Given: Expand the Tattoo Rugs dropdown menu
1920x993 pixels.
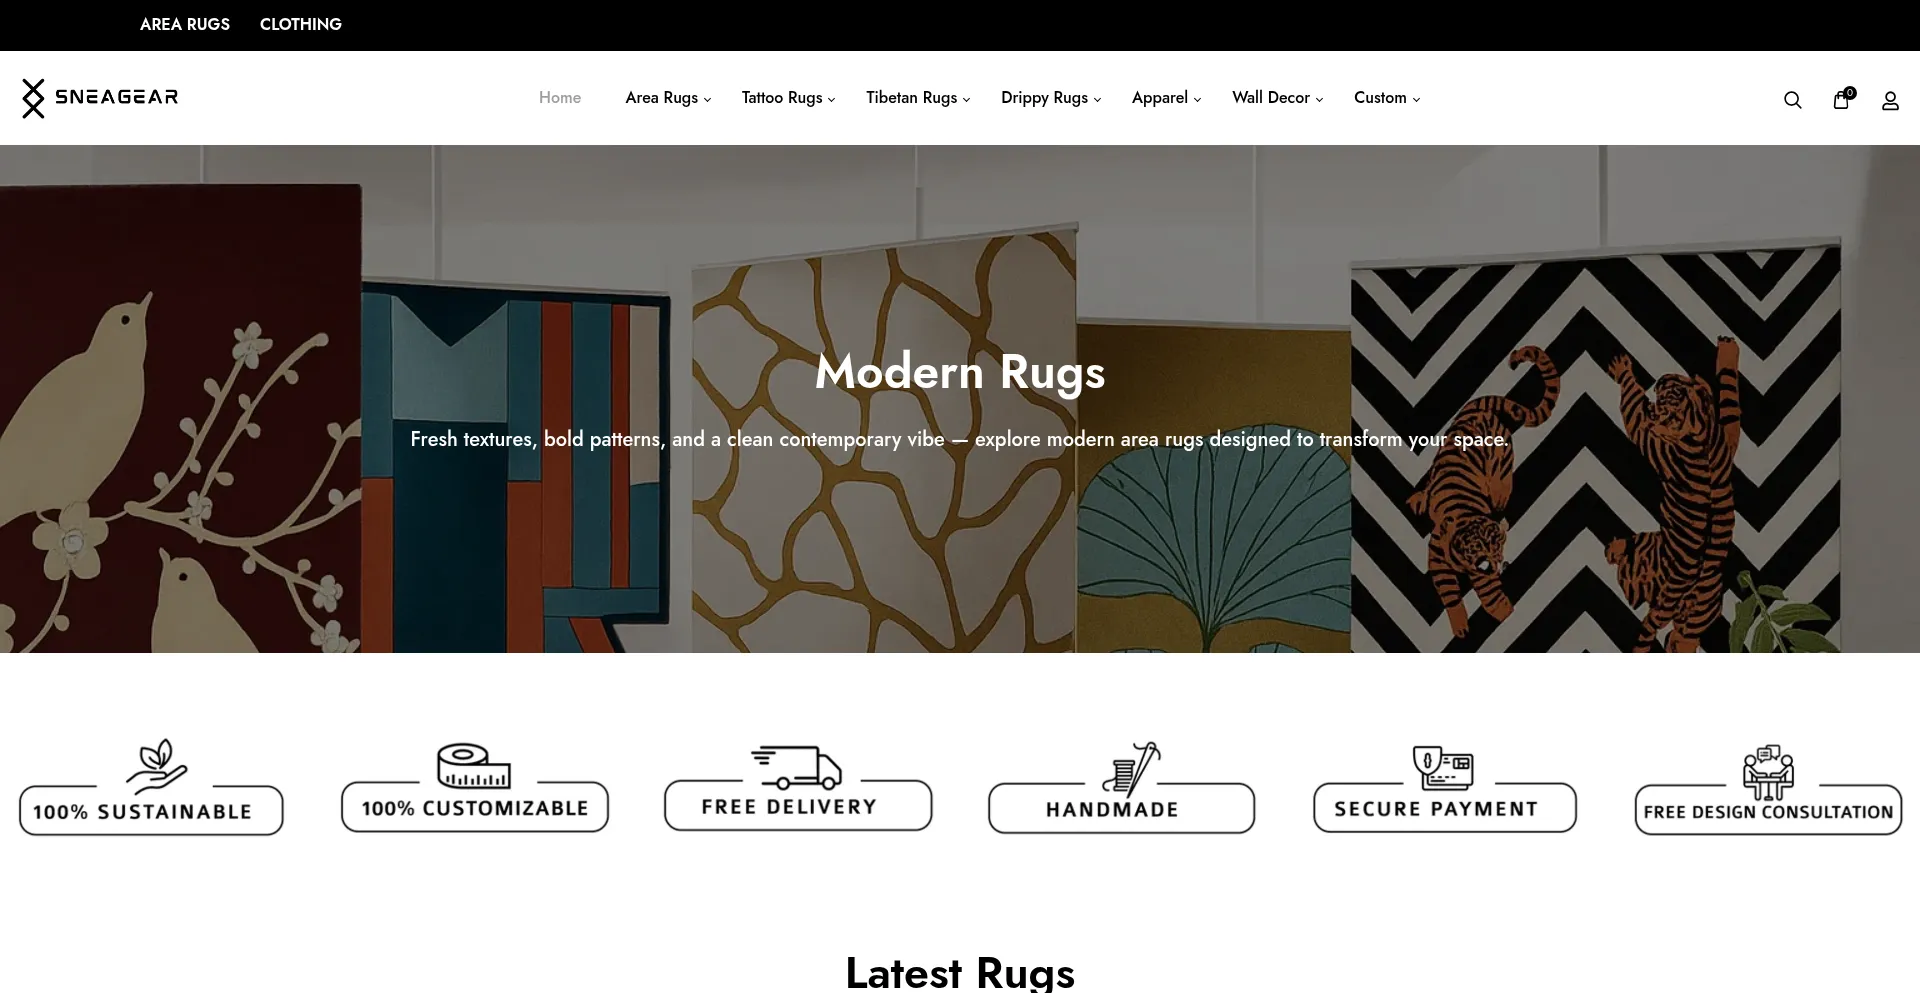Looking at the screenshot, I should [788, 98].
